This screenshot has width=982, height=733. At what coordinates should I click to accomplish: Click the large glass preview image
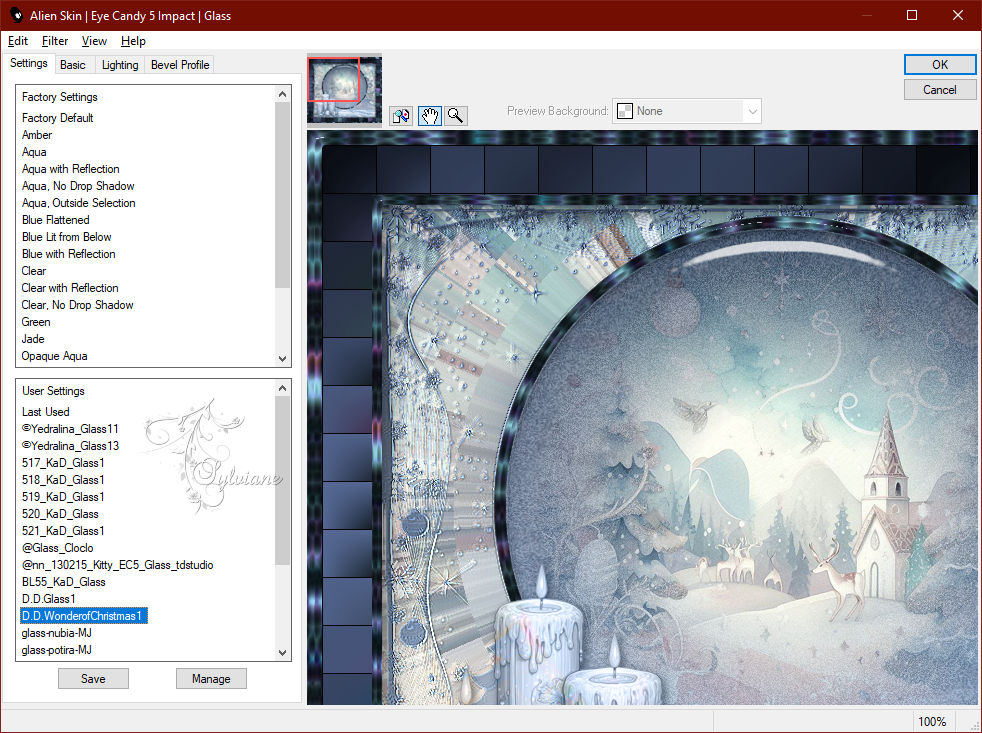tap(642, 417)
